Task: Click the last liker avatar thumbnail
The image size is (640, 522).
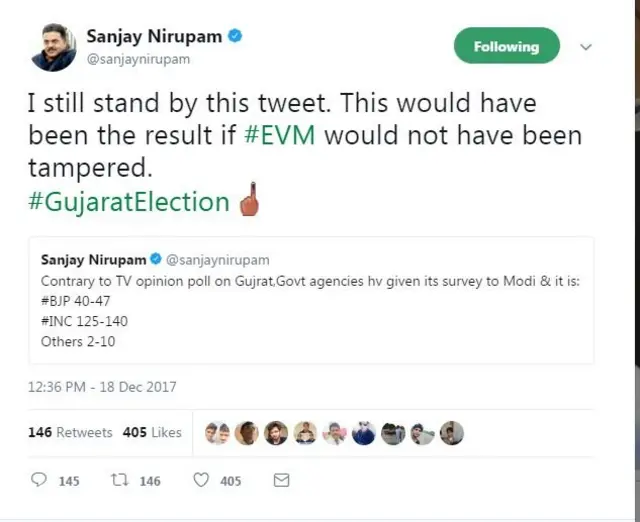Action: [452, 433]
